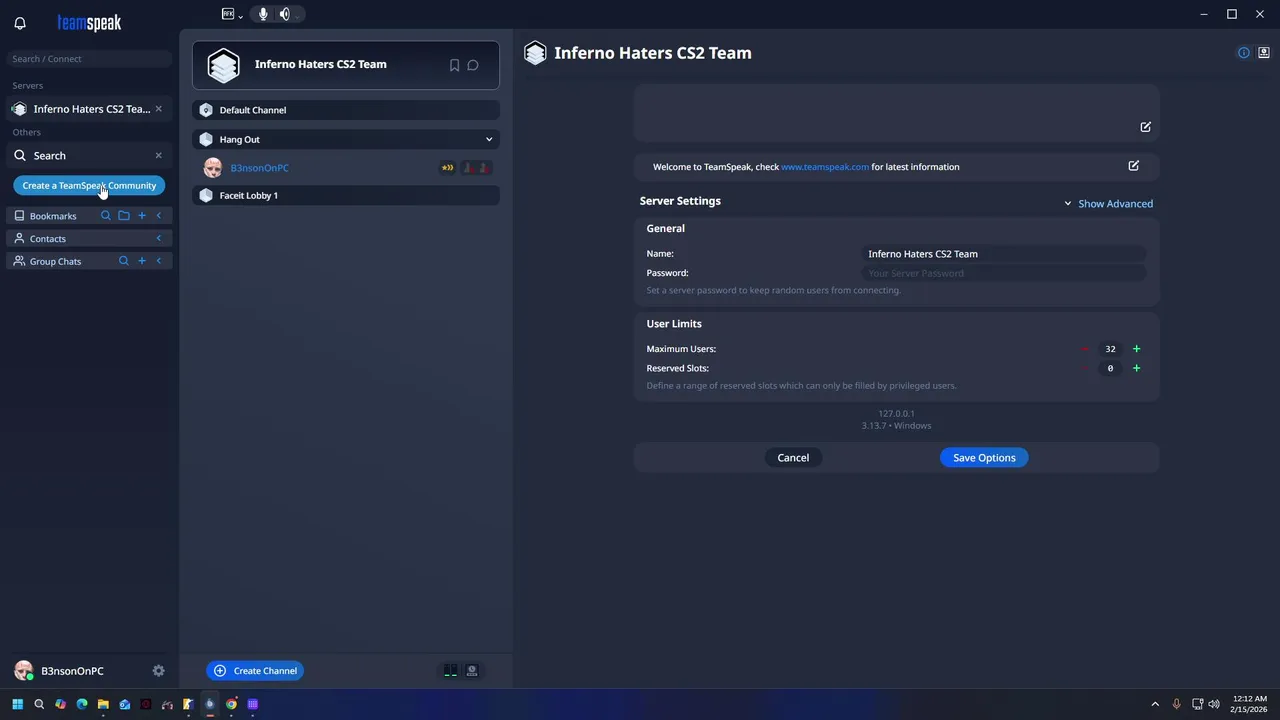Click B3nsonOnPC user in Hang Out
Screen dimensions: 1280x720
click(x=259, y=168)
